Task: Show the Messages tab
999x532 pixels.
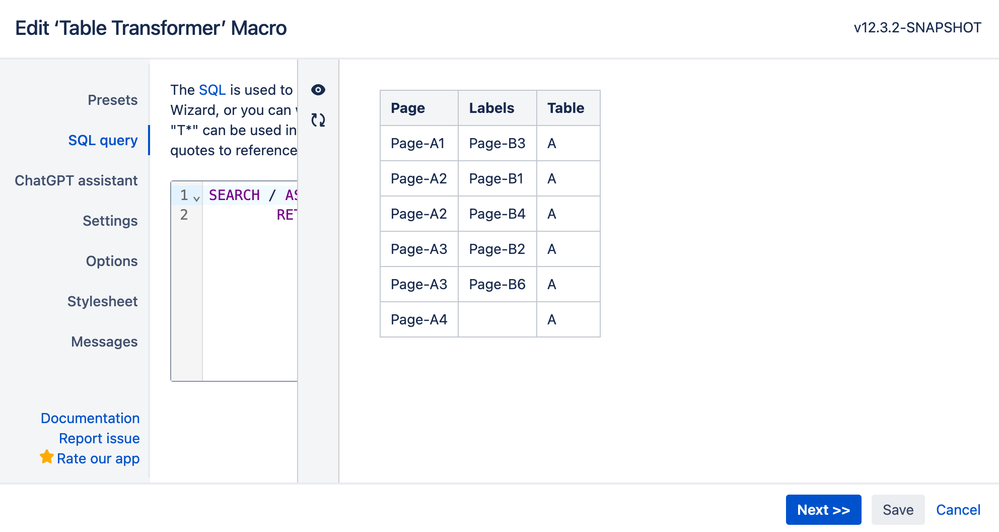Action: (104, 342)
